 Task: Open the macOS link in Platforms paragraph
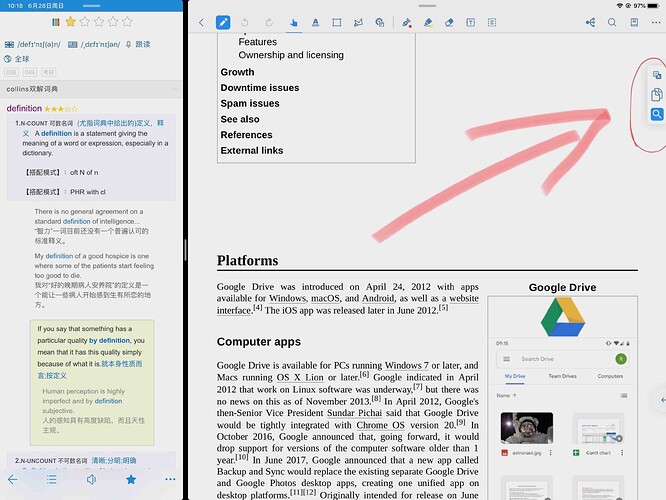point(325,299)
